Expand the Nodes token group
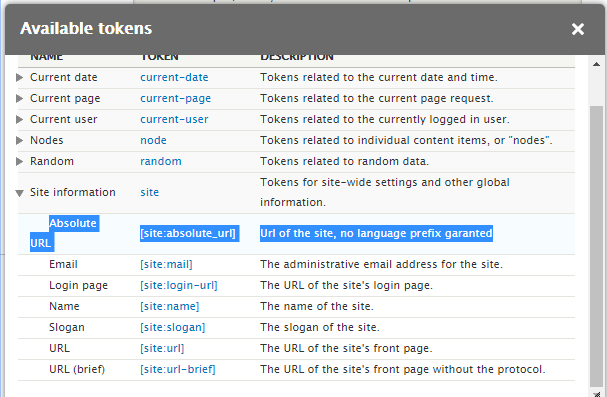The width and height of the screenshot is (607, 397). click(19, 140)
